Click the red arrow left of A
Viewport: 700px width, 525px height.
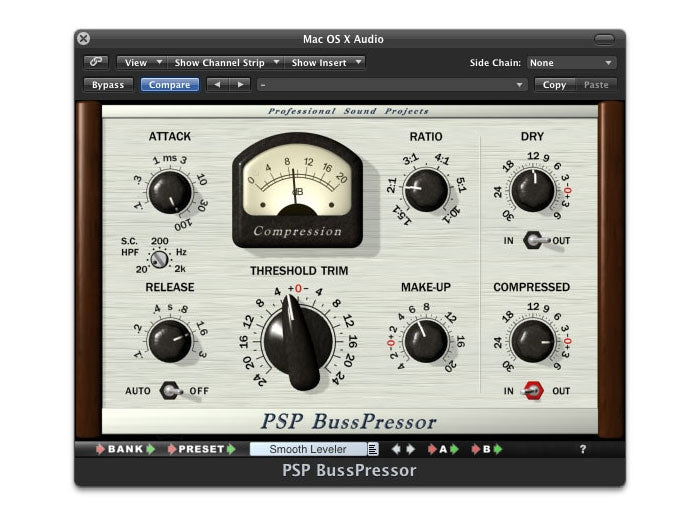432,450
